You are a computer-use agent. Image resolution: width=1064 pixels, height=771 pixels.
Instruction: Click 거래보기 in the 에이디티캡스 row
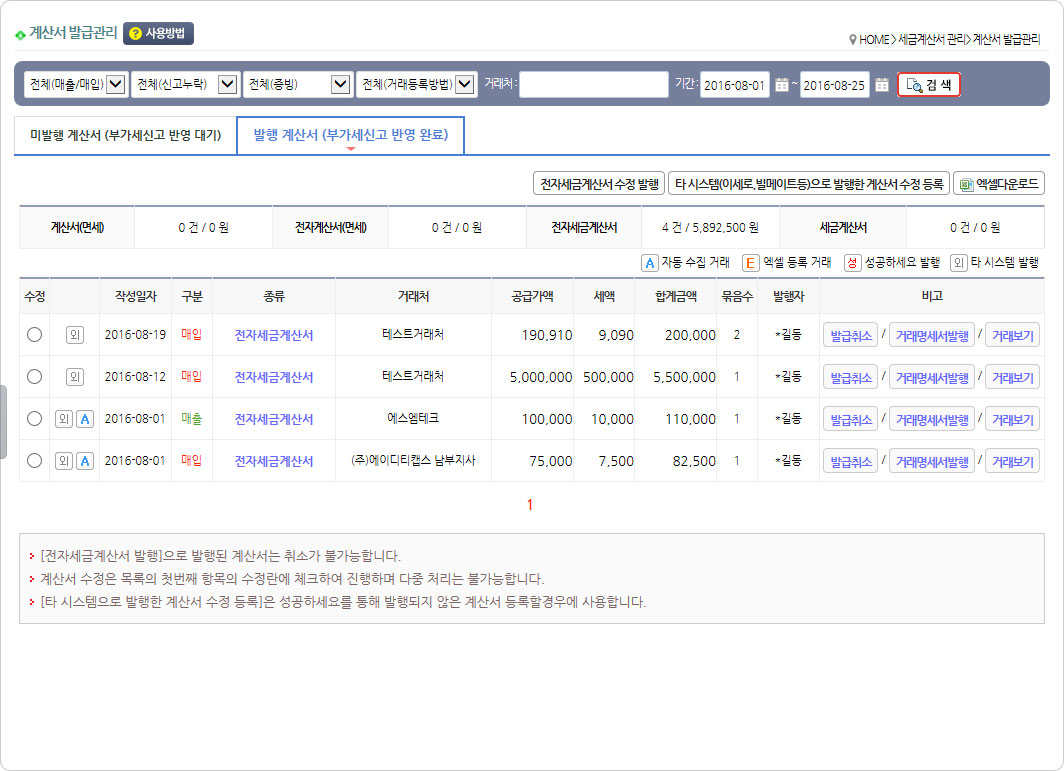click(1012, 462)
